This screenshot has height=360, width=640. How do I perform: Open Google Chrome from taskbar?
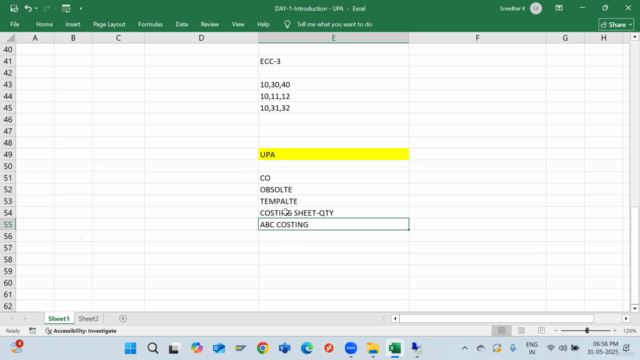point(263,348)
